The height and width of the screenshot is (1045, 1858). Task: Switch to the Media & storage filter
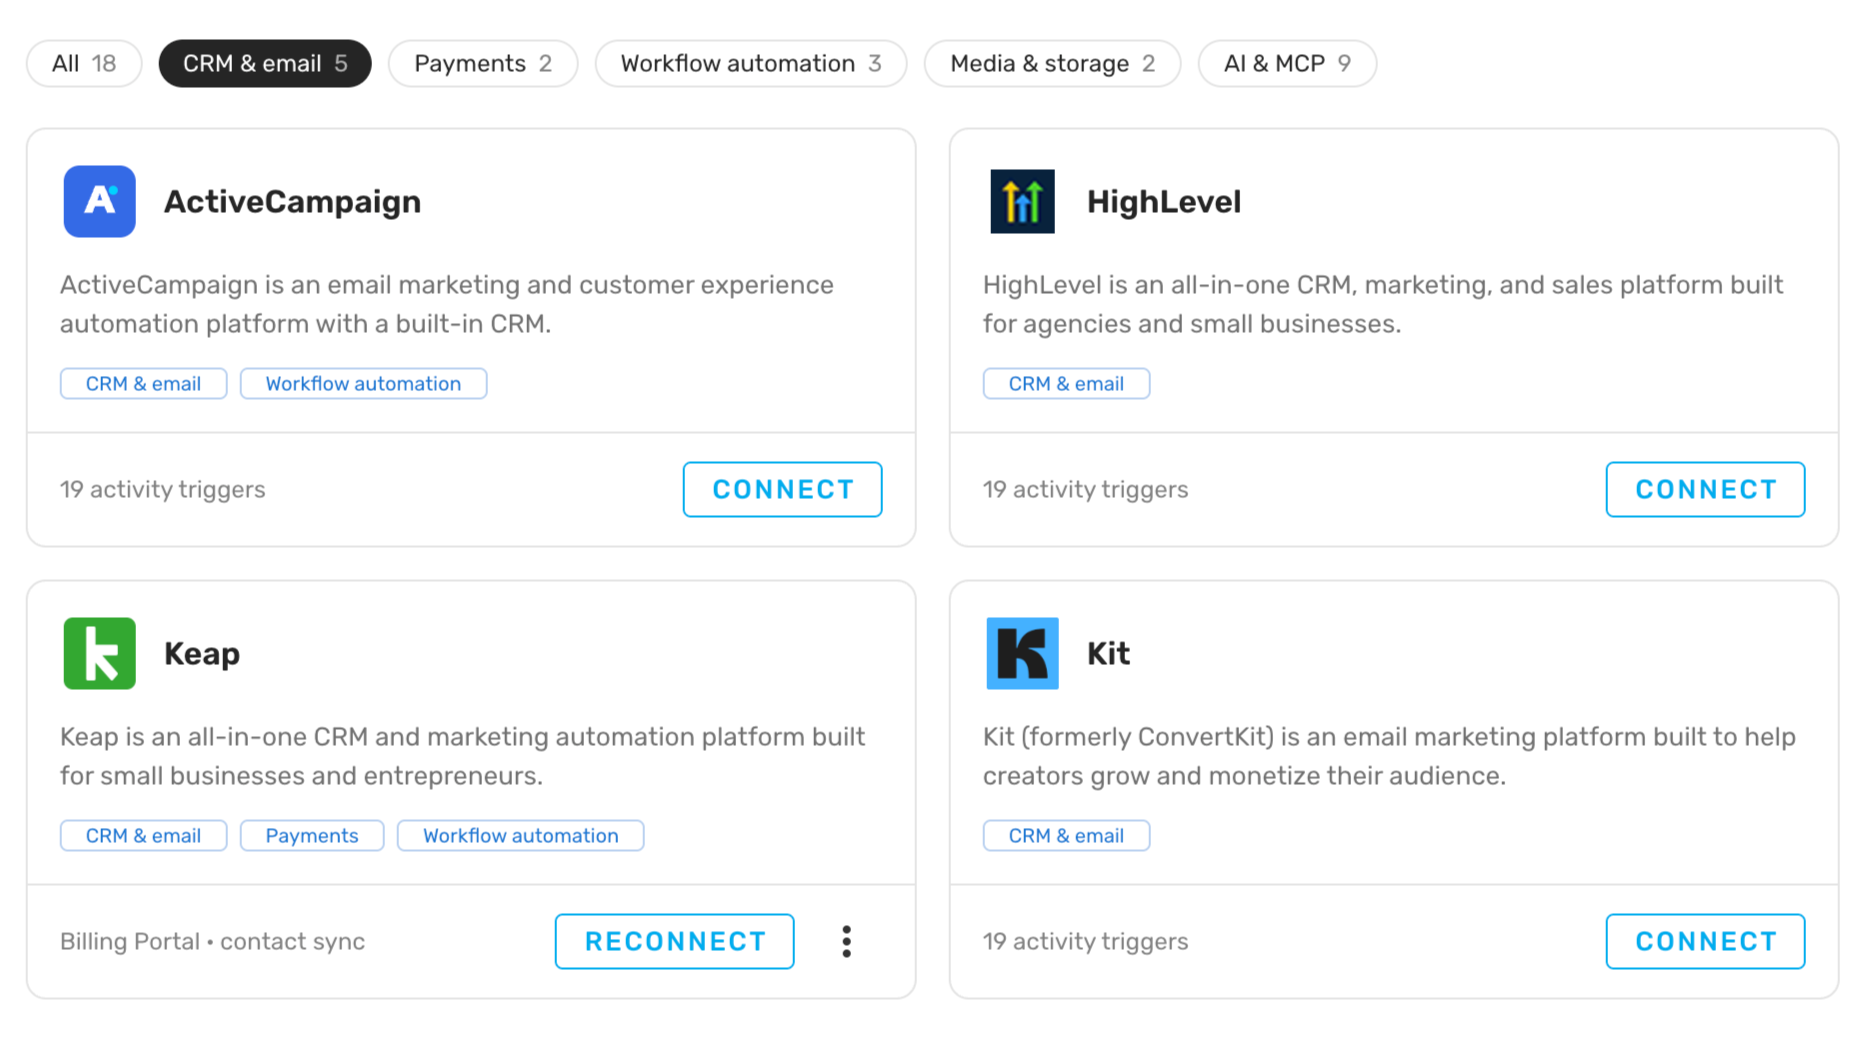pos(1052,63)
